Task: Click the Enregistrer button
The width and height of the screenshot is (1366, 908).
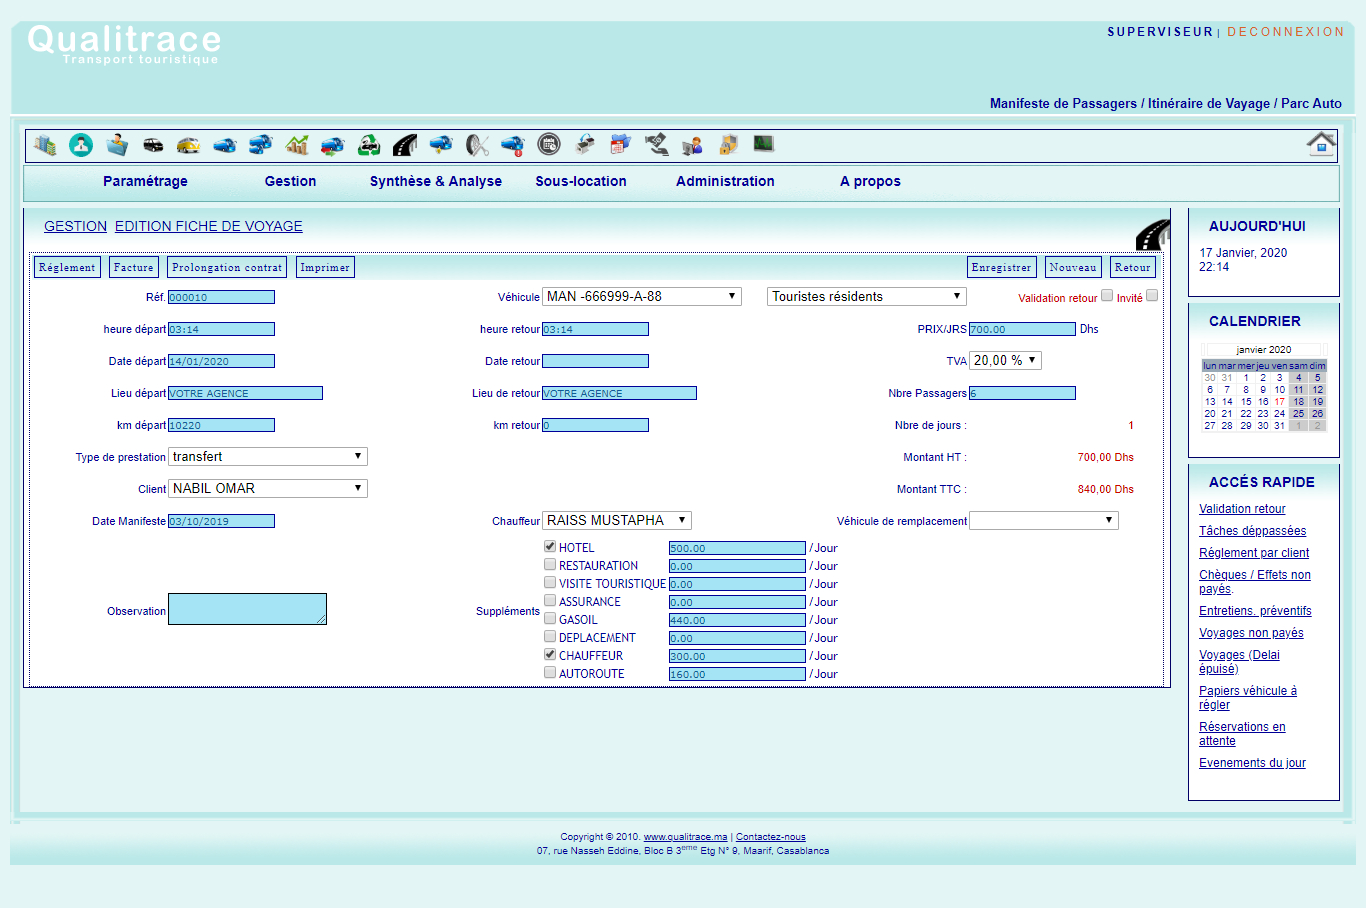Action: coord(1001,267)
